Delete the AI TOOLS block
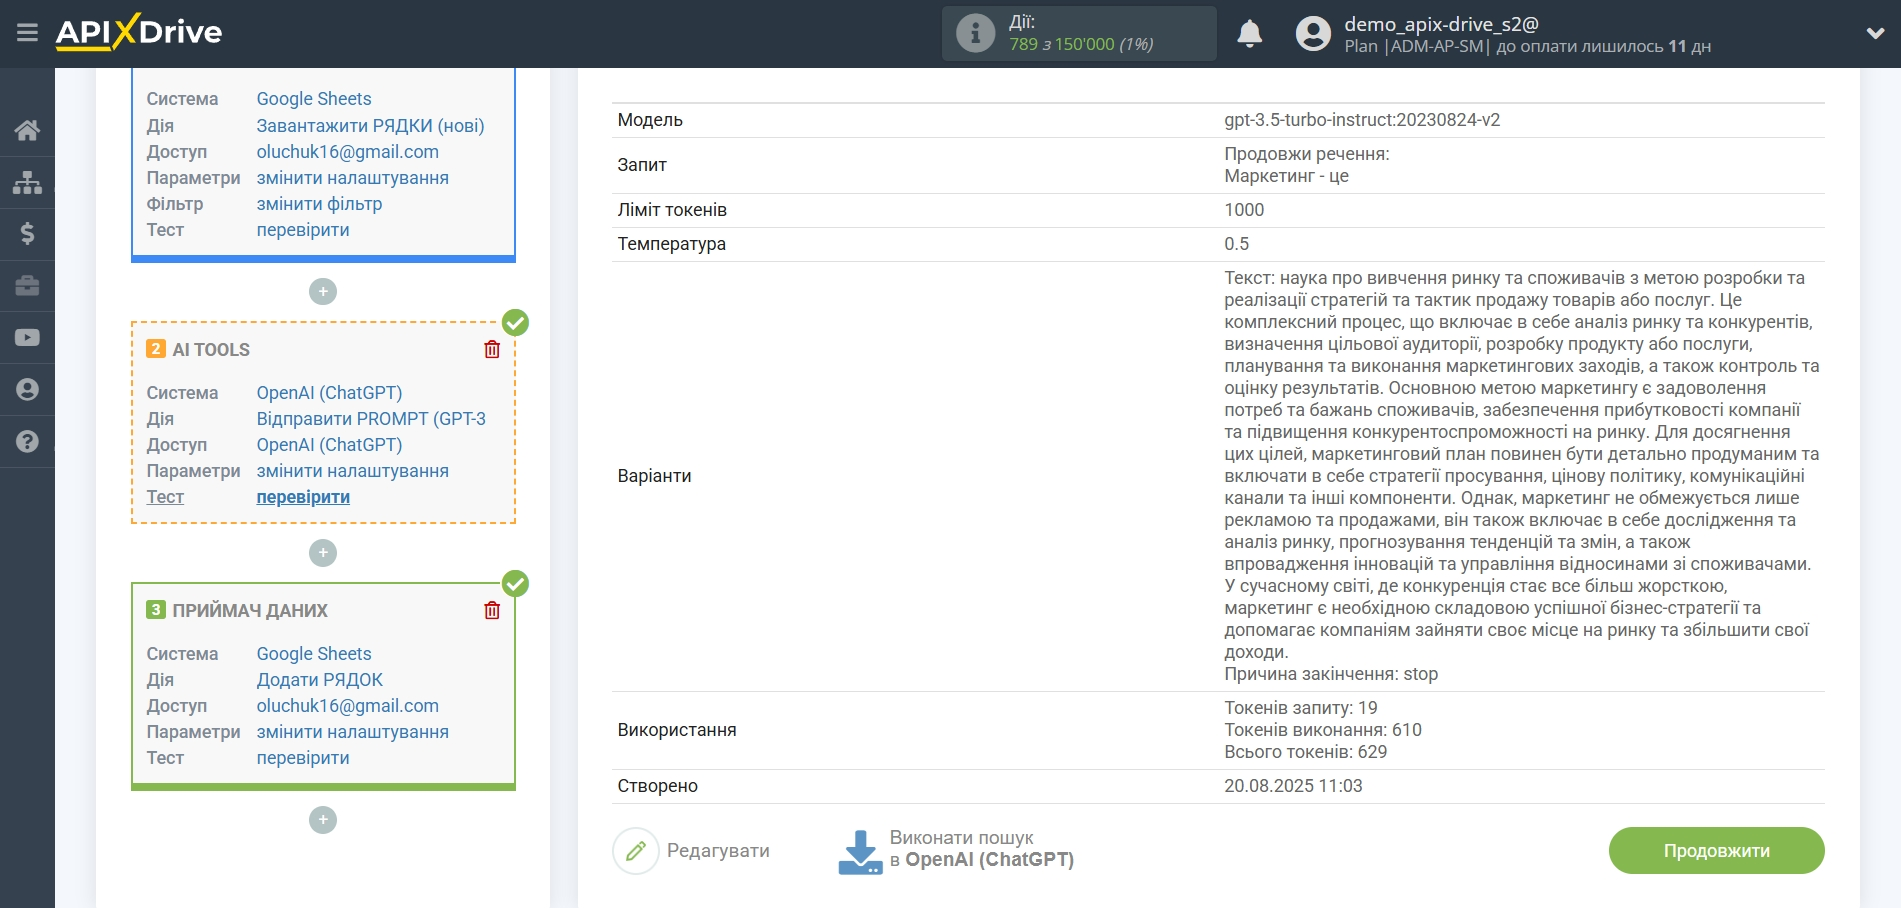This screenshot has width=1901, height=908. coord(492,349)
